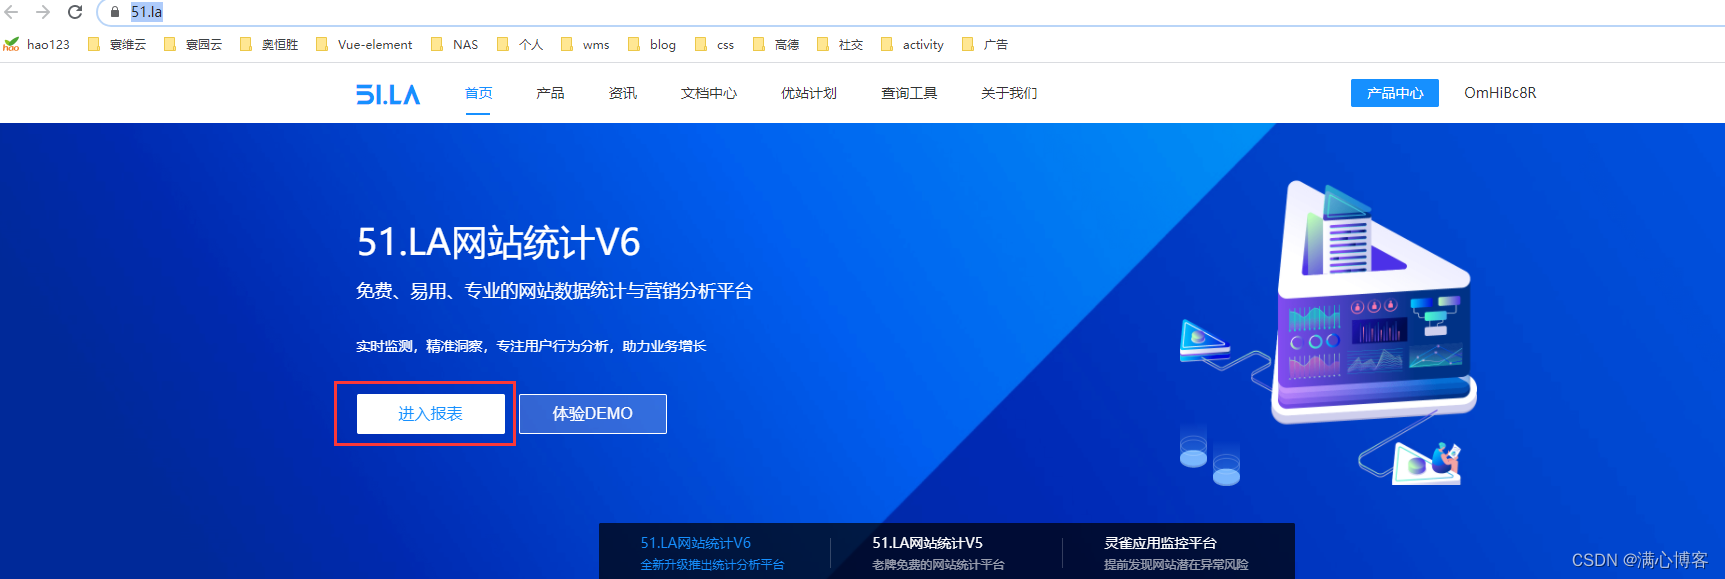Image resolution: width=1725 pixels, height=579 pixels.
Task: Click the 进入报表 button
Action: click(x=431, y=414)
